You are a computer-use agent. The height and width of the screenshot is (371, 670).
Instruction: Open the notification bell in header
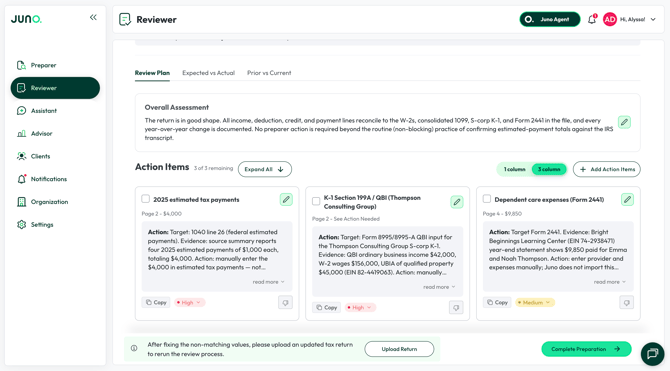pyautogui.click(x=592, y=19)
